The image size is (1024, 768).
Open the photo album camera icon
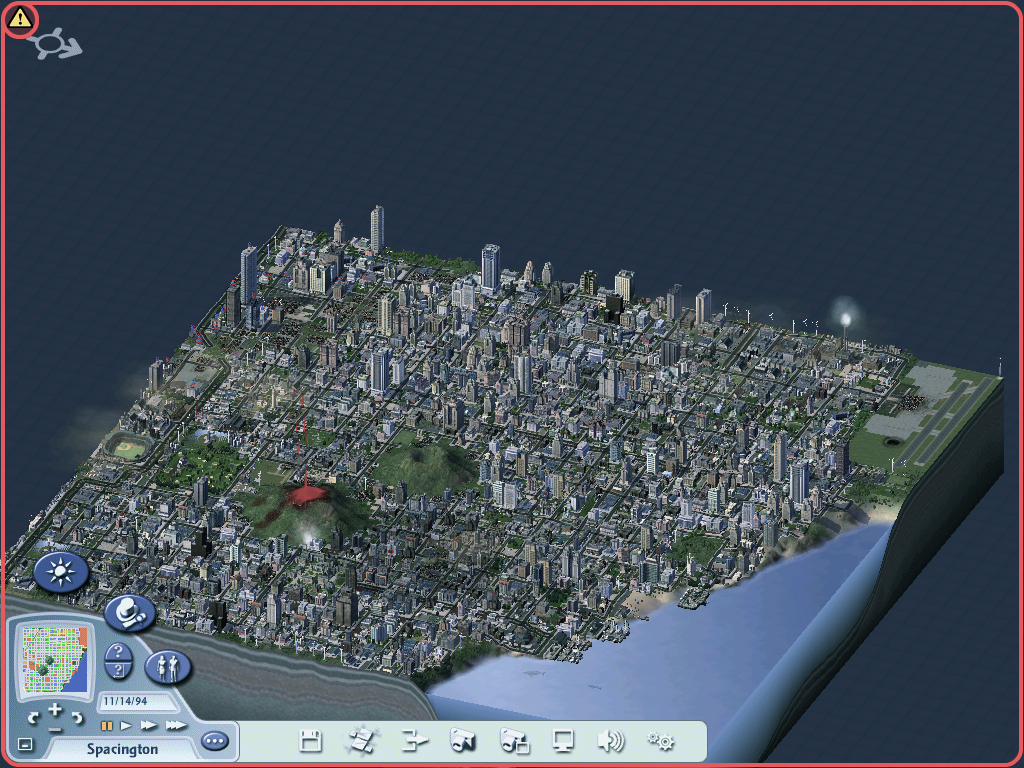point(514,741)
